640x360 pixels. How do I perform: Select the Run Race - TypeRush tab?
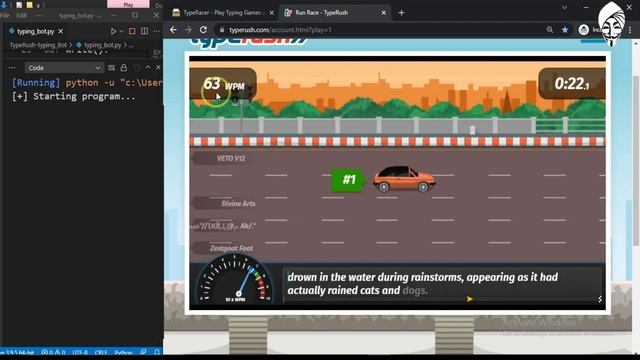pos(335,13)
